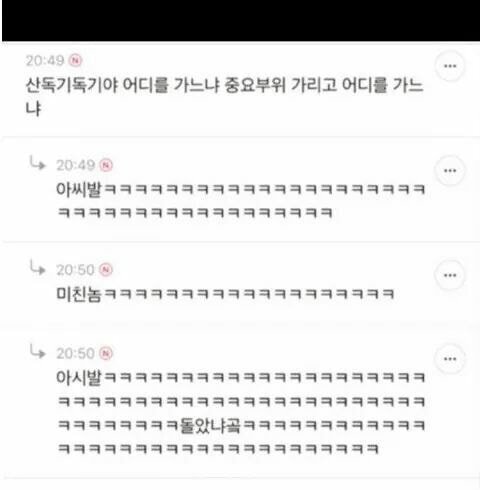The width and height of the screenshot is (480, 490).
Task: Click the reply arrow beside the last 20:50 reply
Action: (x=37, y=351)
